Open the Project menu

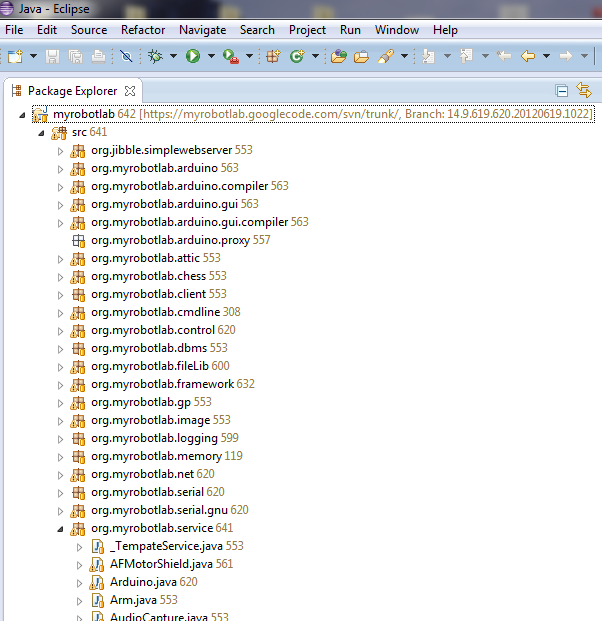(x=307, y=30)
